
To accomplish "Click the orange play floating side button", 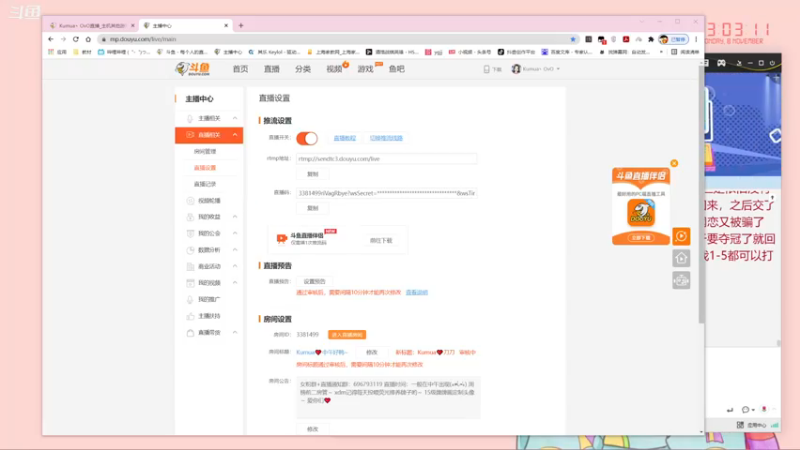I will click(681, 236).
